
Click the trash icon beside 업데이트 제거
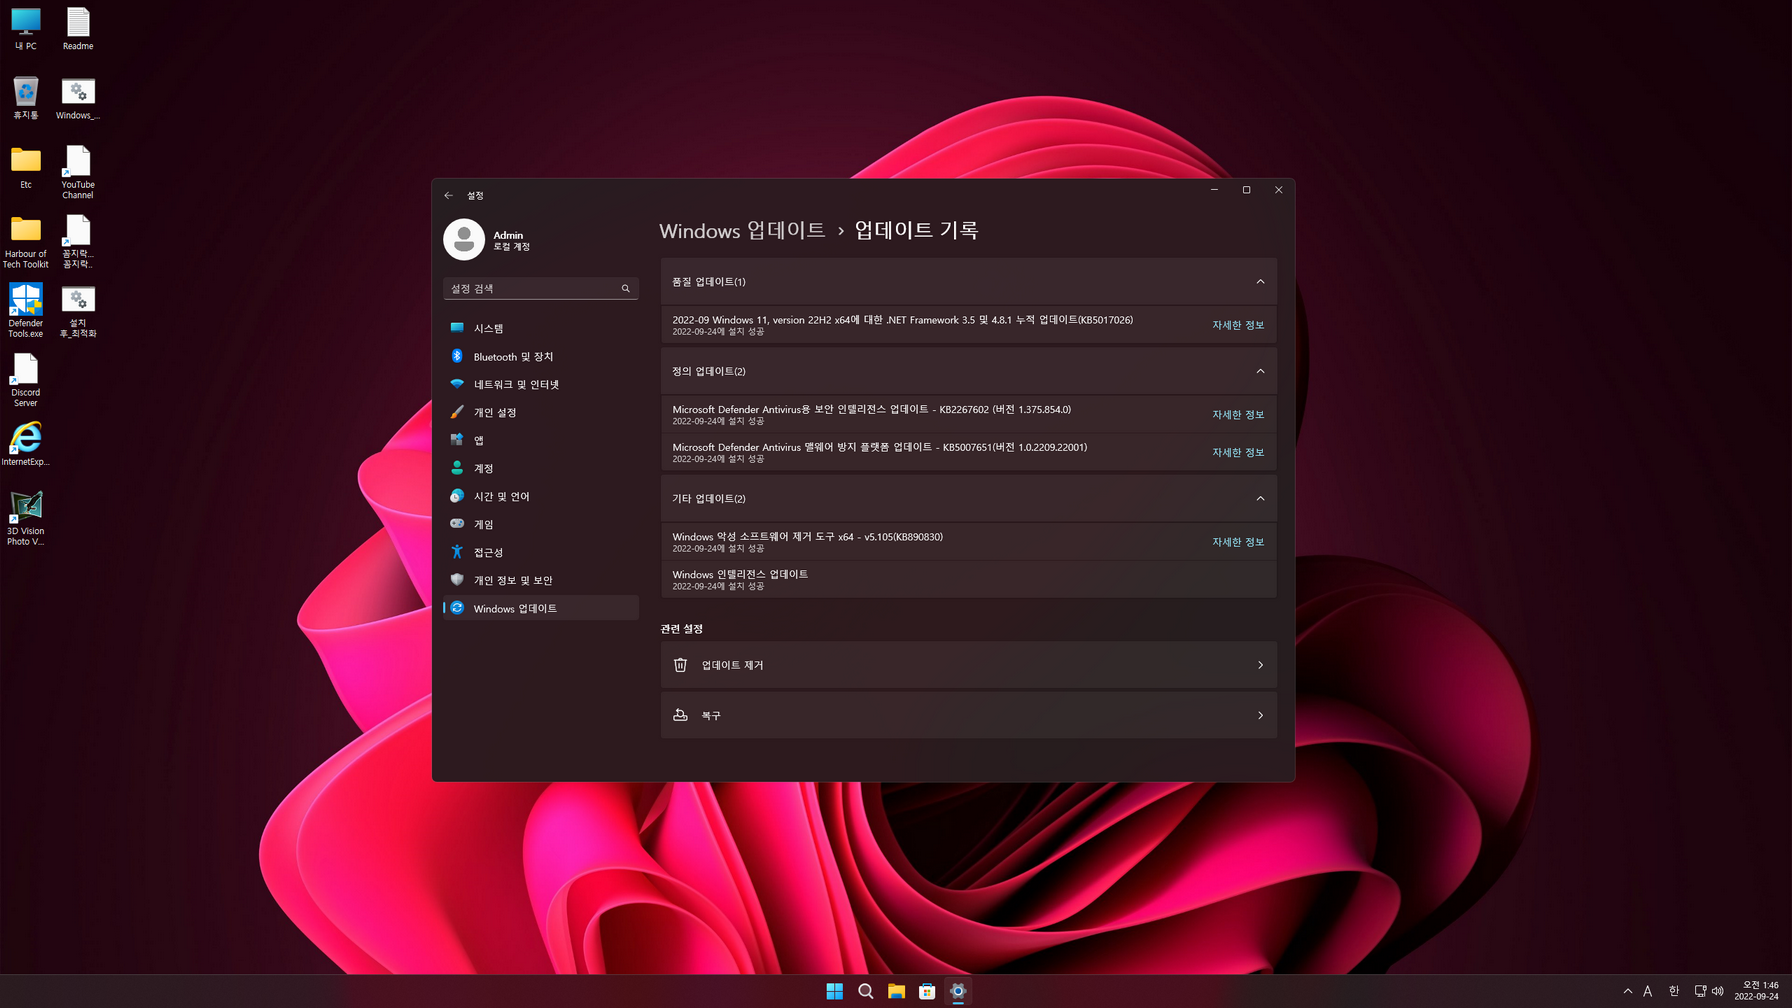tap(680, 665)
